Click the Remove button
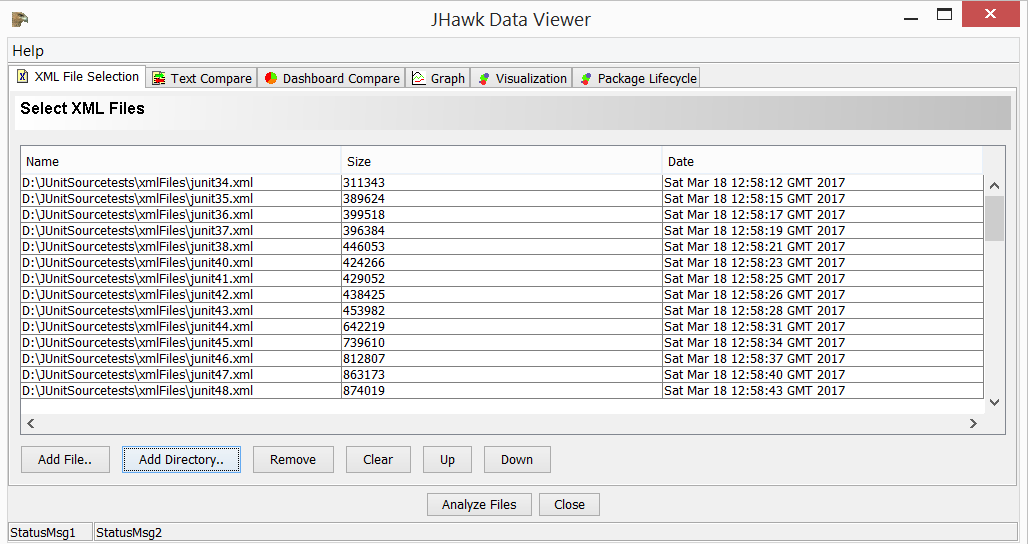Screen dimensions: 1028x544 pos(293,459)
